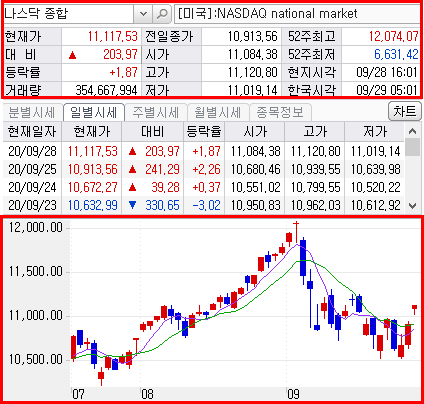Switch to the 분별시세 tab
424x404 pixels.
tap(32, 112)
